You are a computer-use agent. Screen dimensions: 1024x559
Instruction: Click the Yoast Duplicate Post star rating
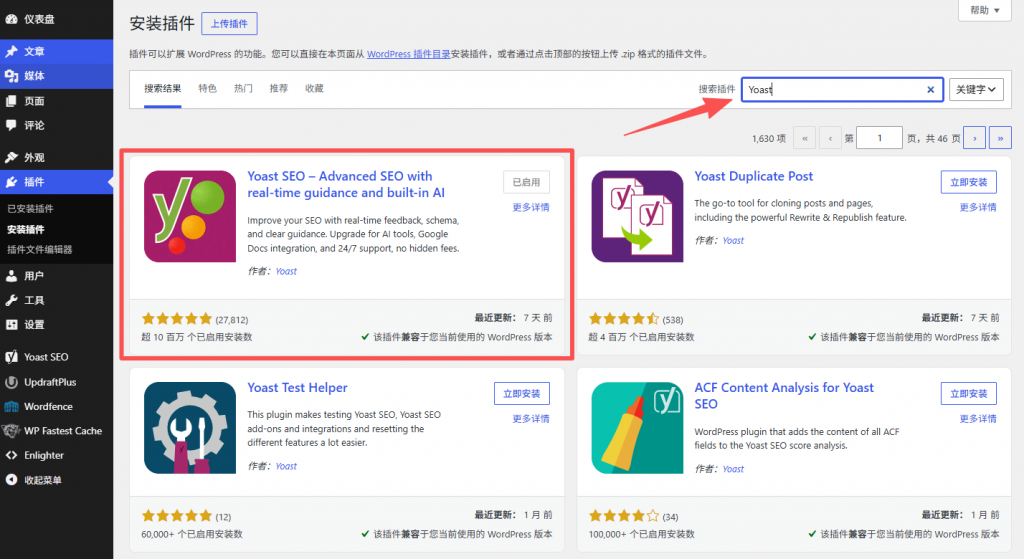(624, 319)
